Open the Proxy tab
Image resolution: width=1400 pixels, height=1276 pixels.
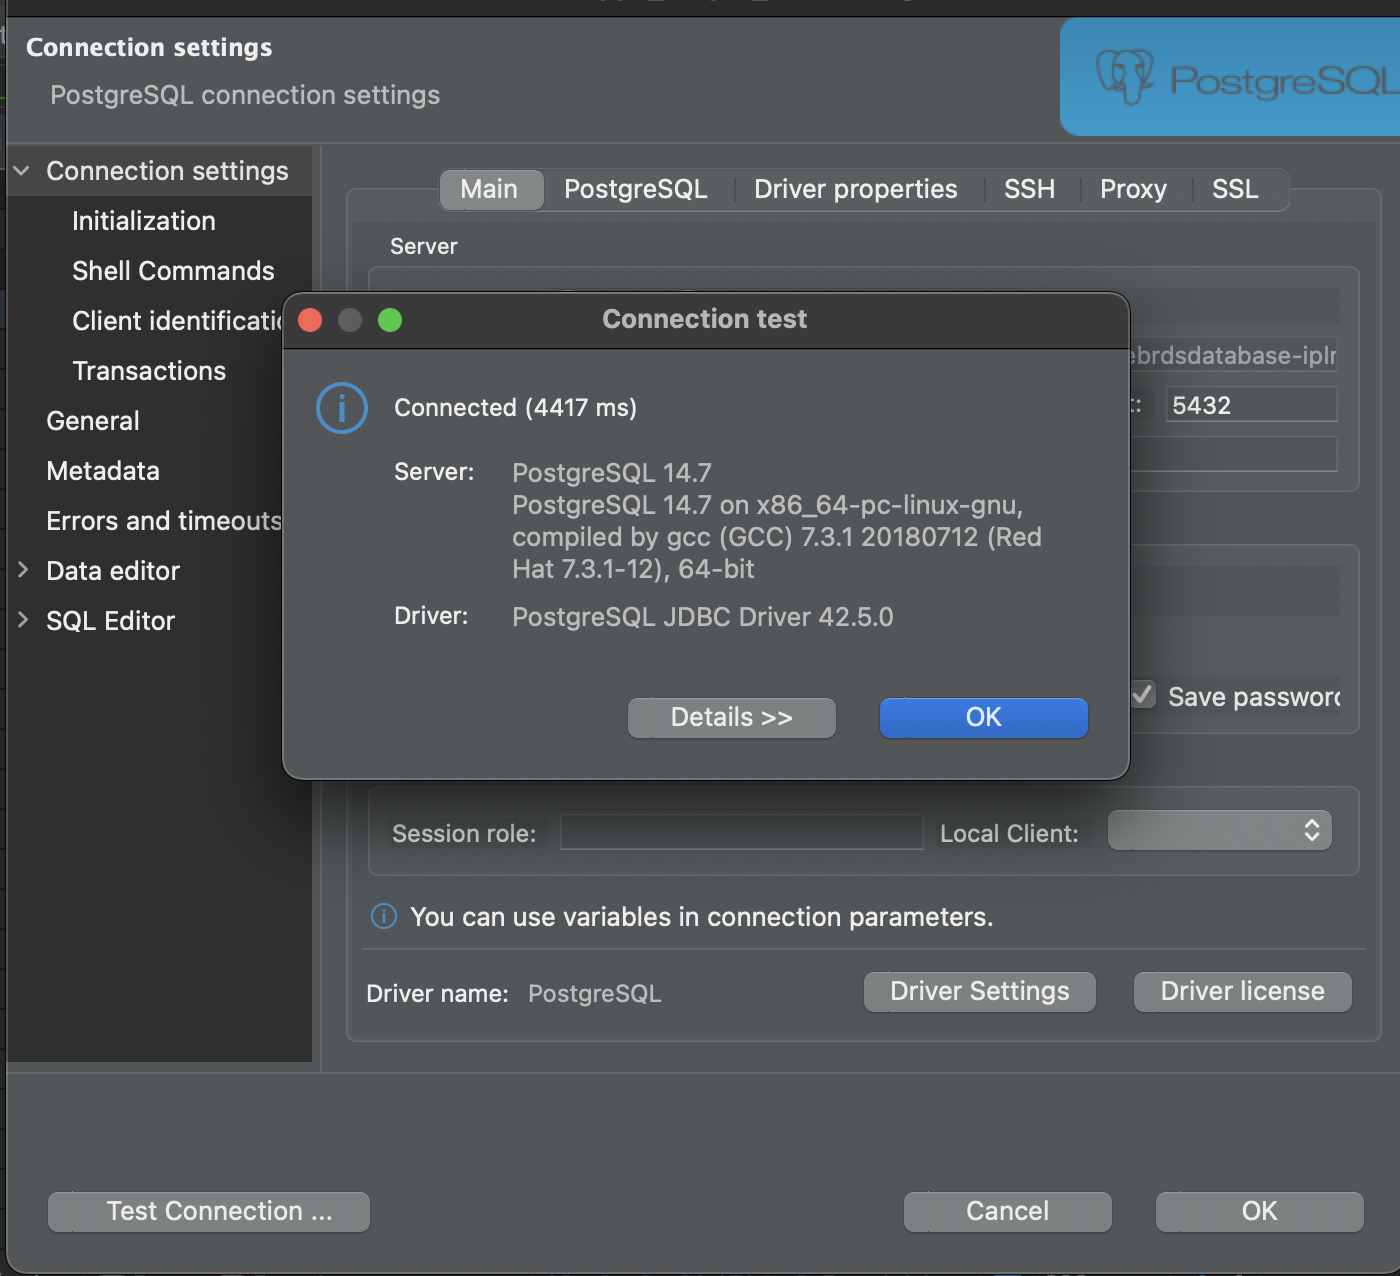pos(1133,189)
